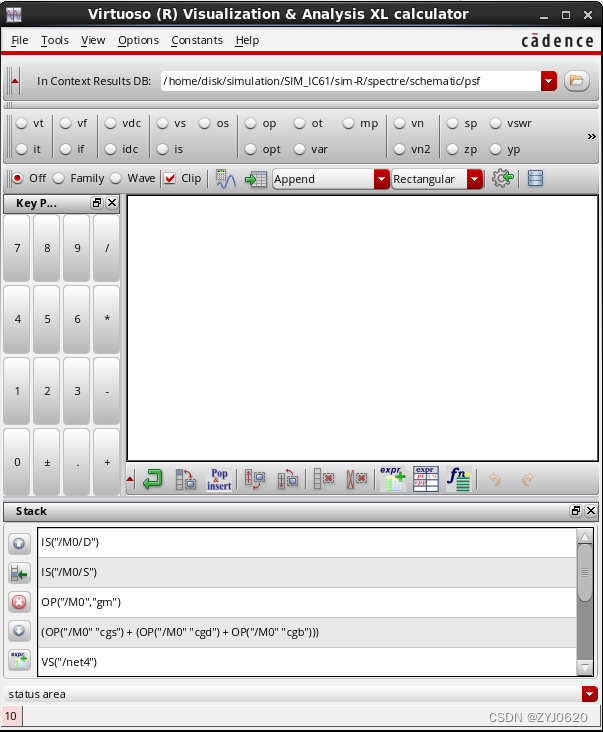Click keypad button 7

click(17, 248)
